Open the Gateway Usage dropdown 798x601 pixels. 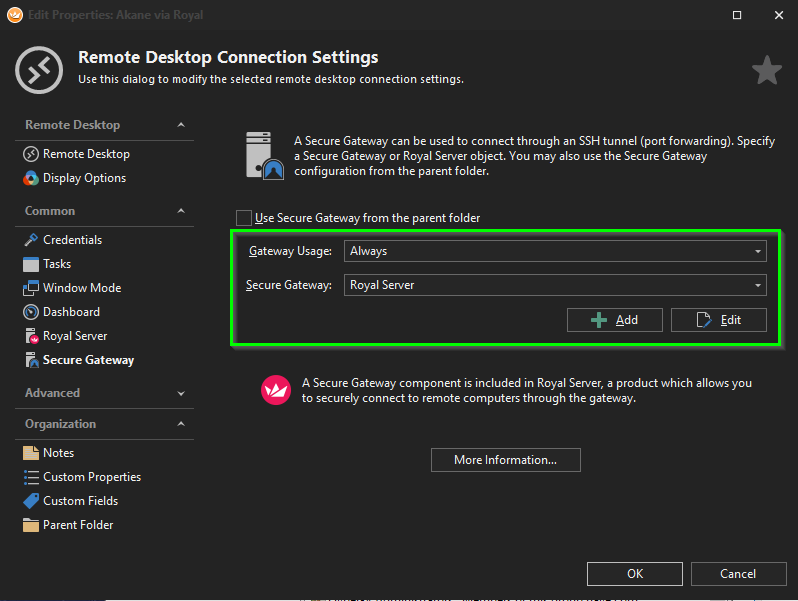click(555, 251)
